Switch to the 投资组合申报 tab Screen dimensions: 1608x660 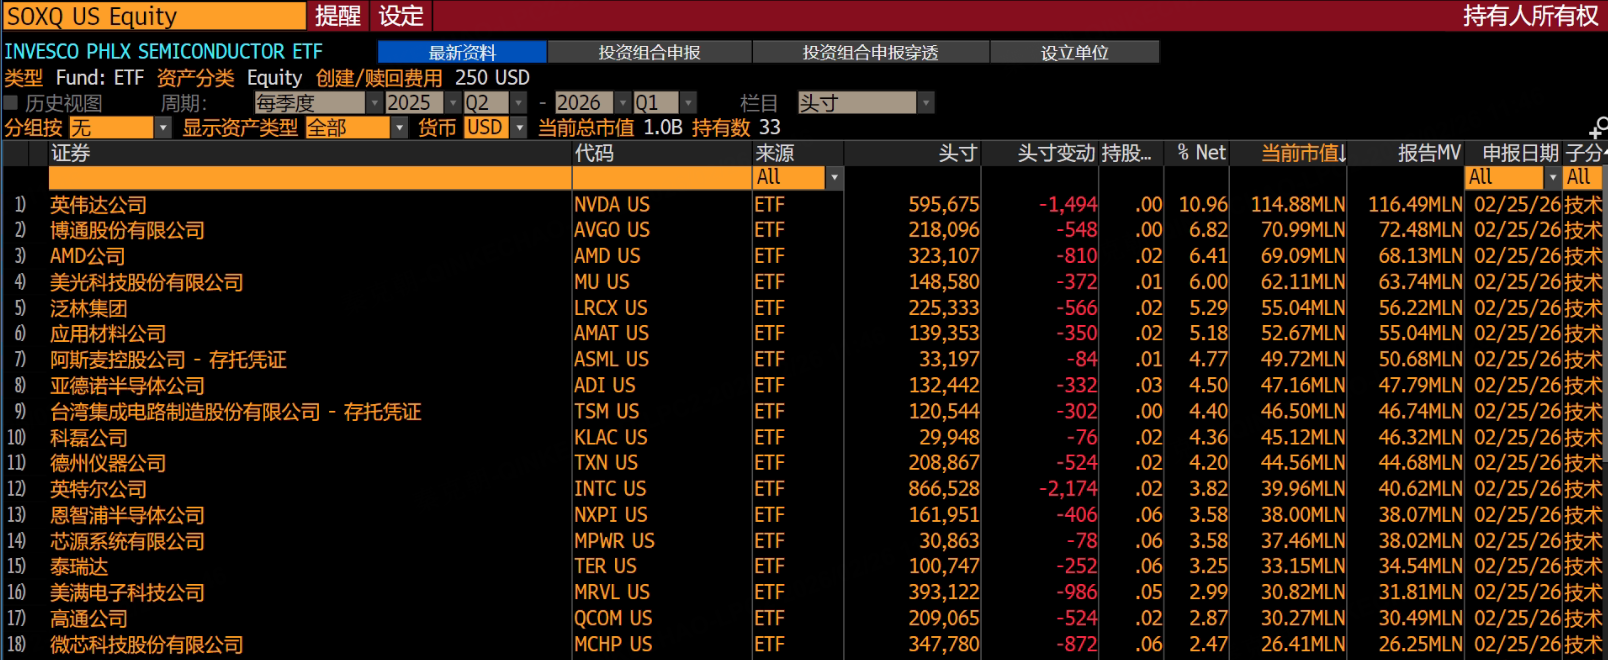coord(649,52)
